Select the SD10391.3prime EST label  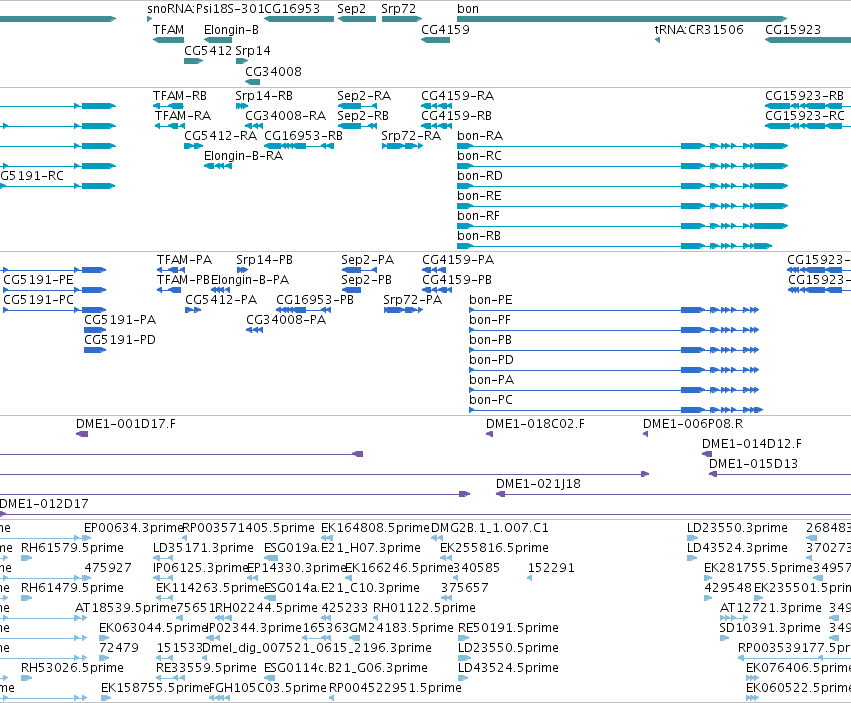(x=770, y=628)
